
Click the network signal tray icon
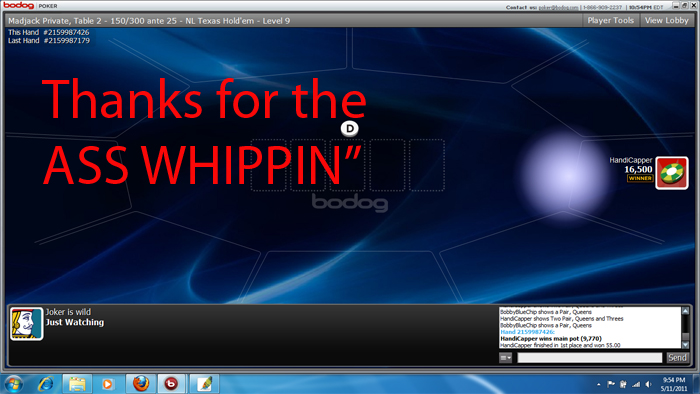[636, 384]
